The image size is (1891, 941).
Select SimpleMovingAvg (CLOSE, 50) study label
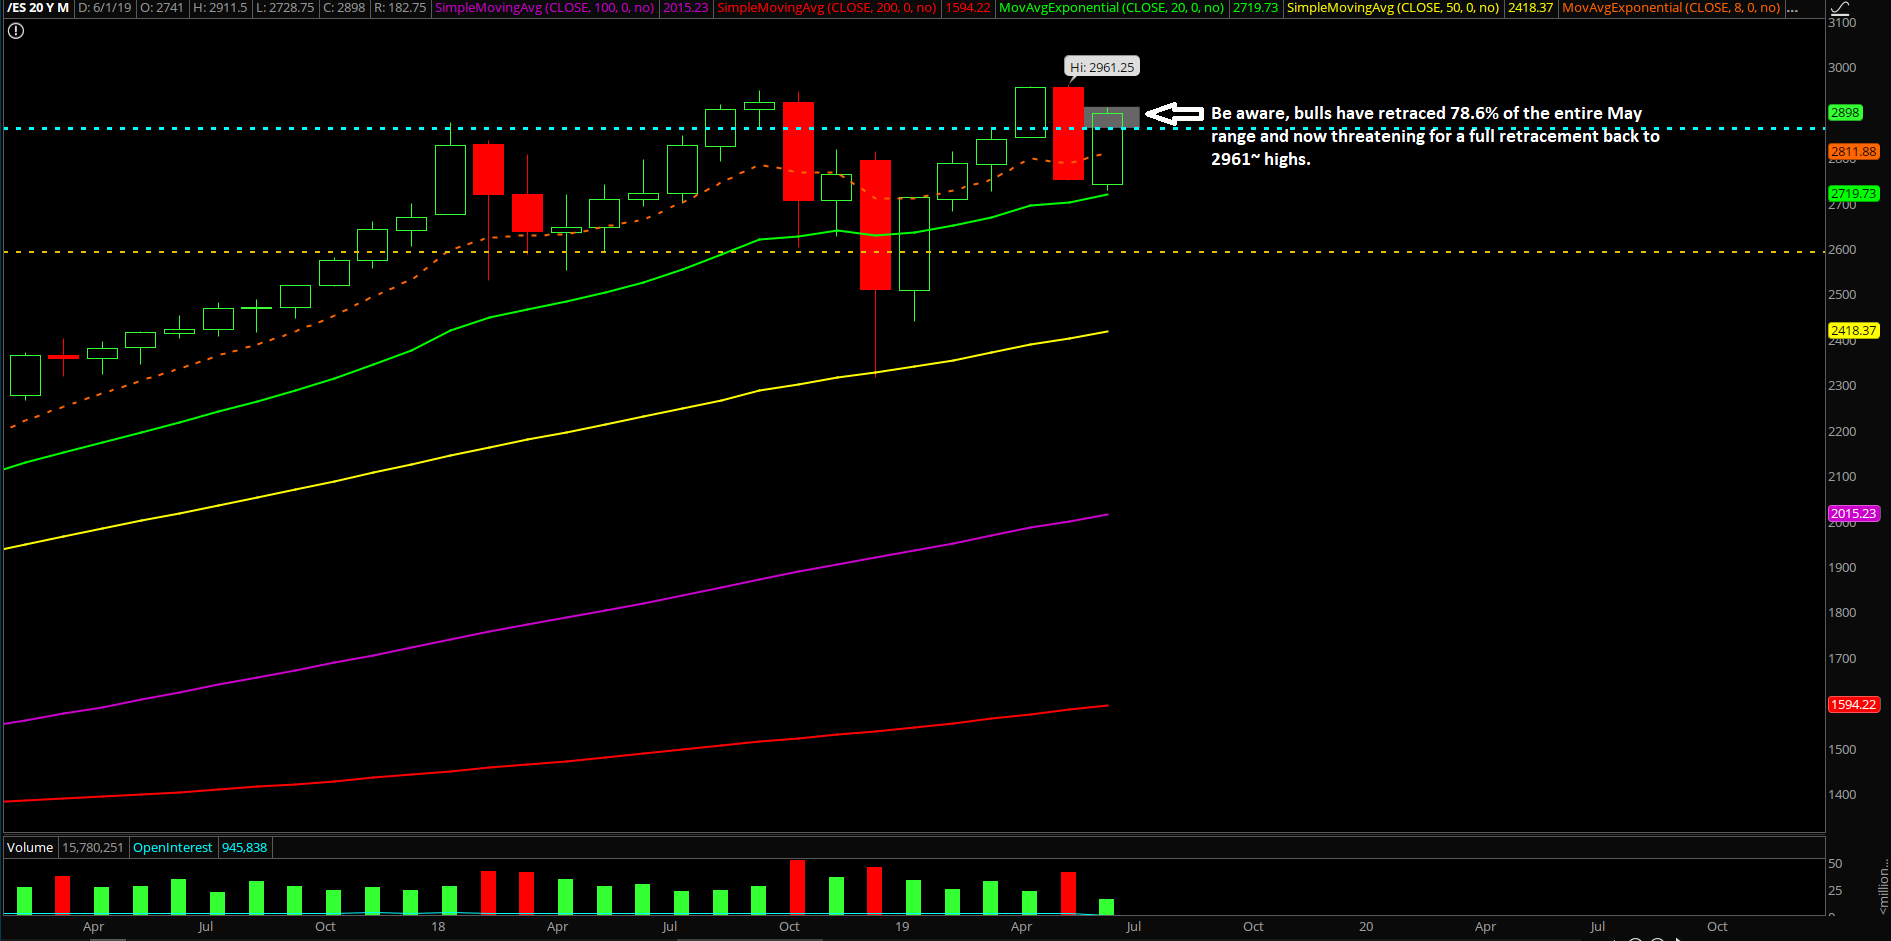tap(1393, 8)
